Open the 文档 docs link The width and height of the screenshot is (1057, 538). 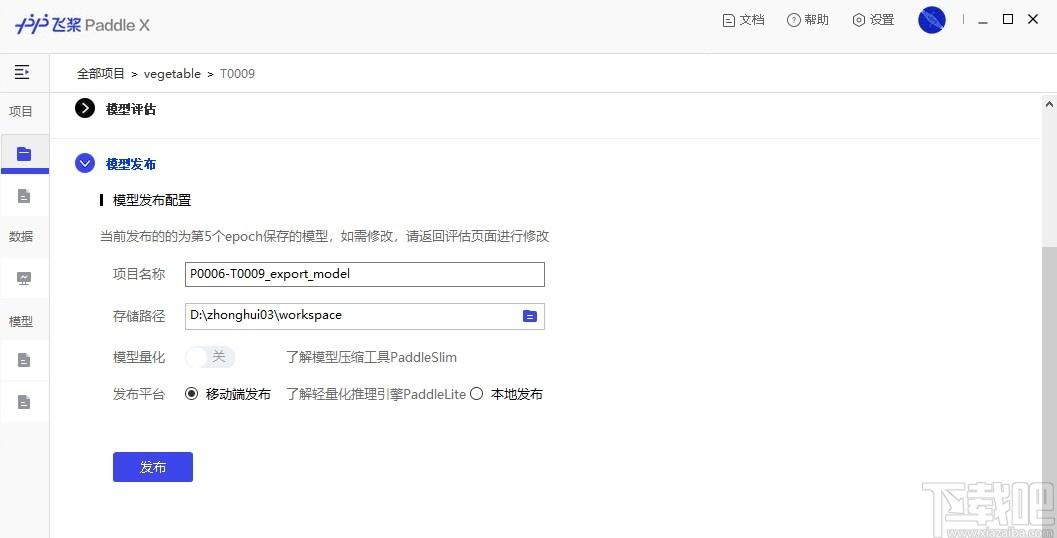point(744,20)
